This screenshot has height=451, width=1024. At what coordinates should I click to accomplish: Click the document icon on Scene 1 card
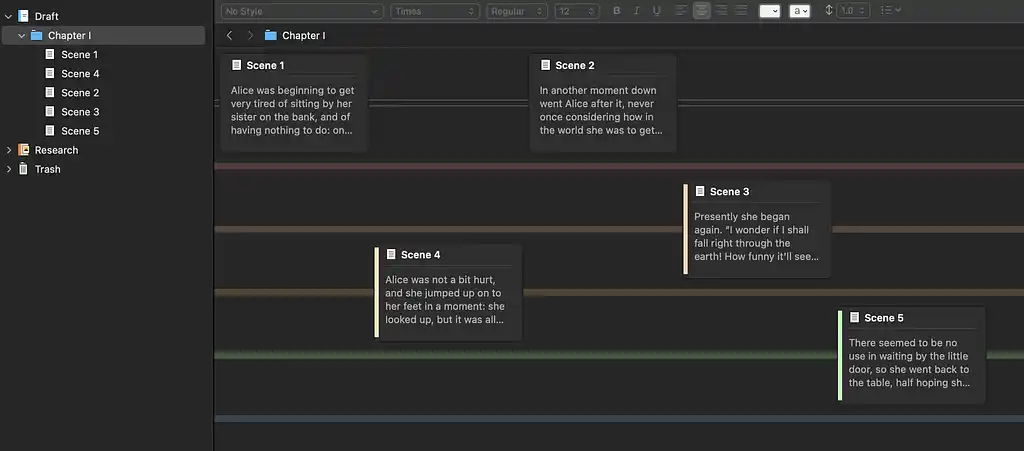[236, 65]
